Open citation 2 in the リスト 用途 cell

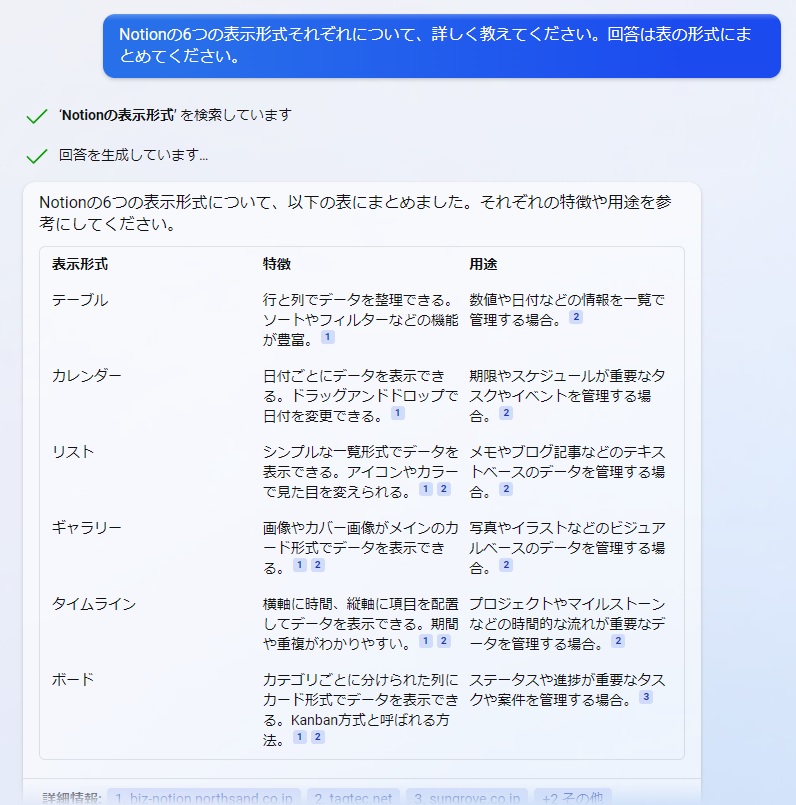tap(506, 489)
